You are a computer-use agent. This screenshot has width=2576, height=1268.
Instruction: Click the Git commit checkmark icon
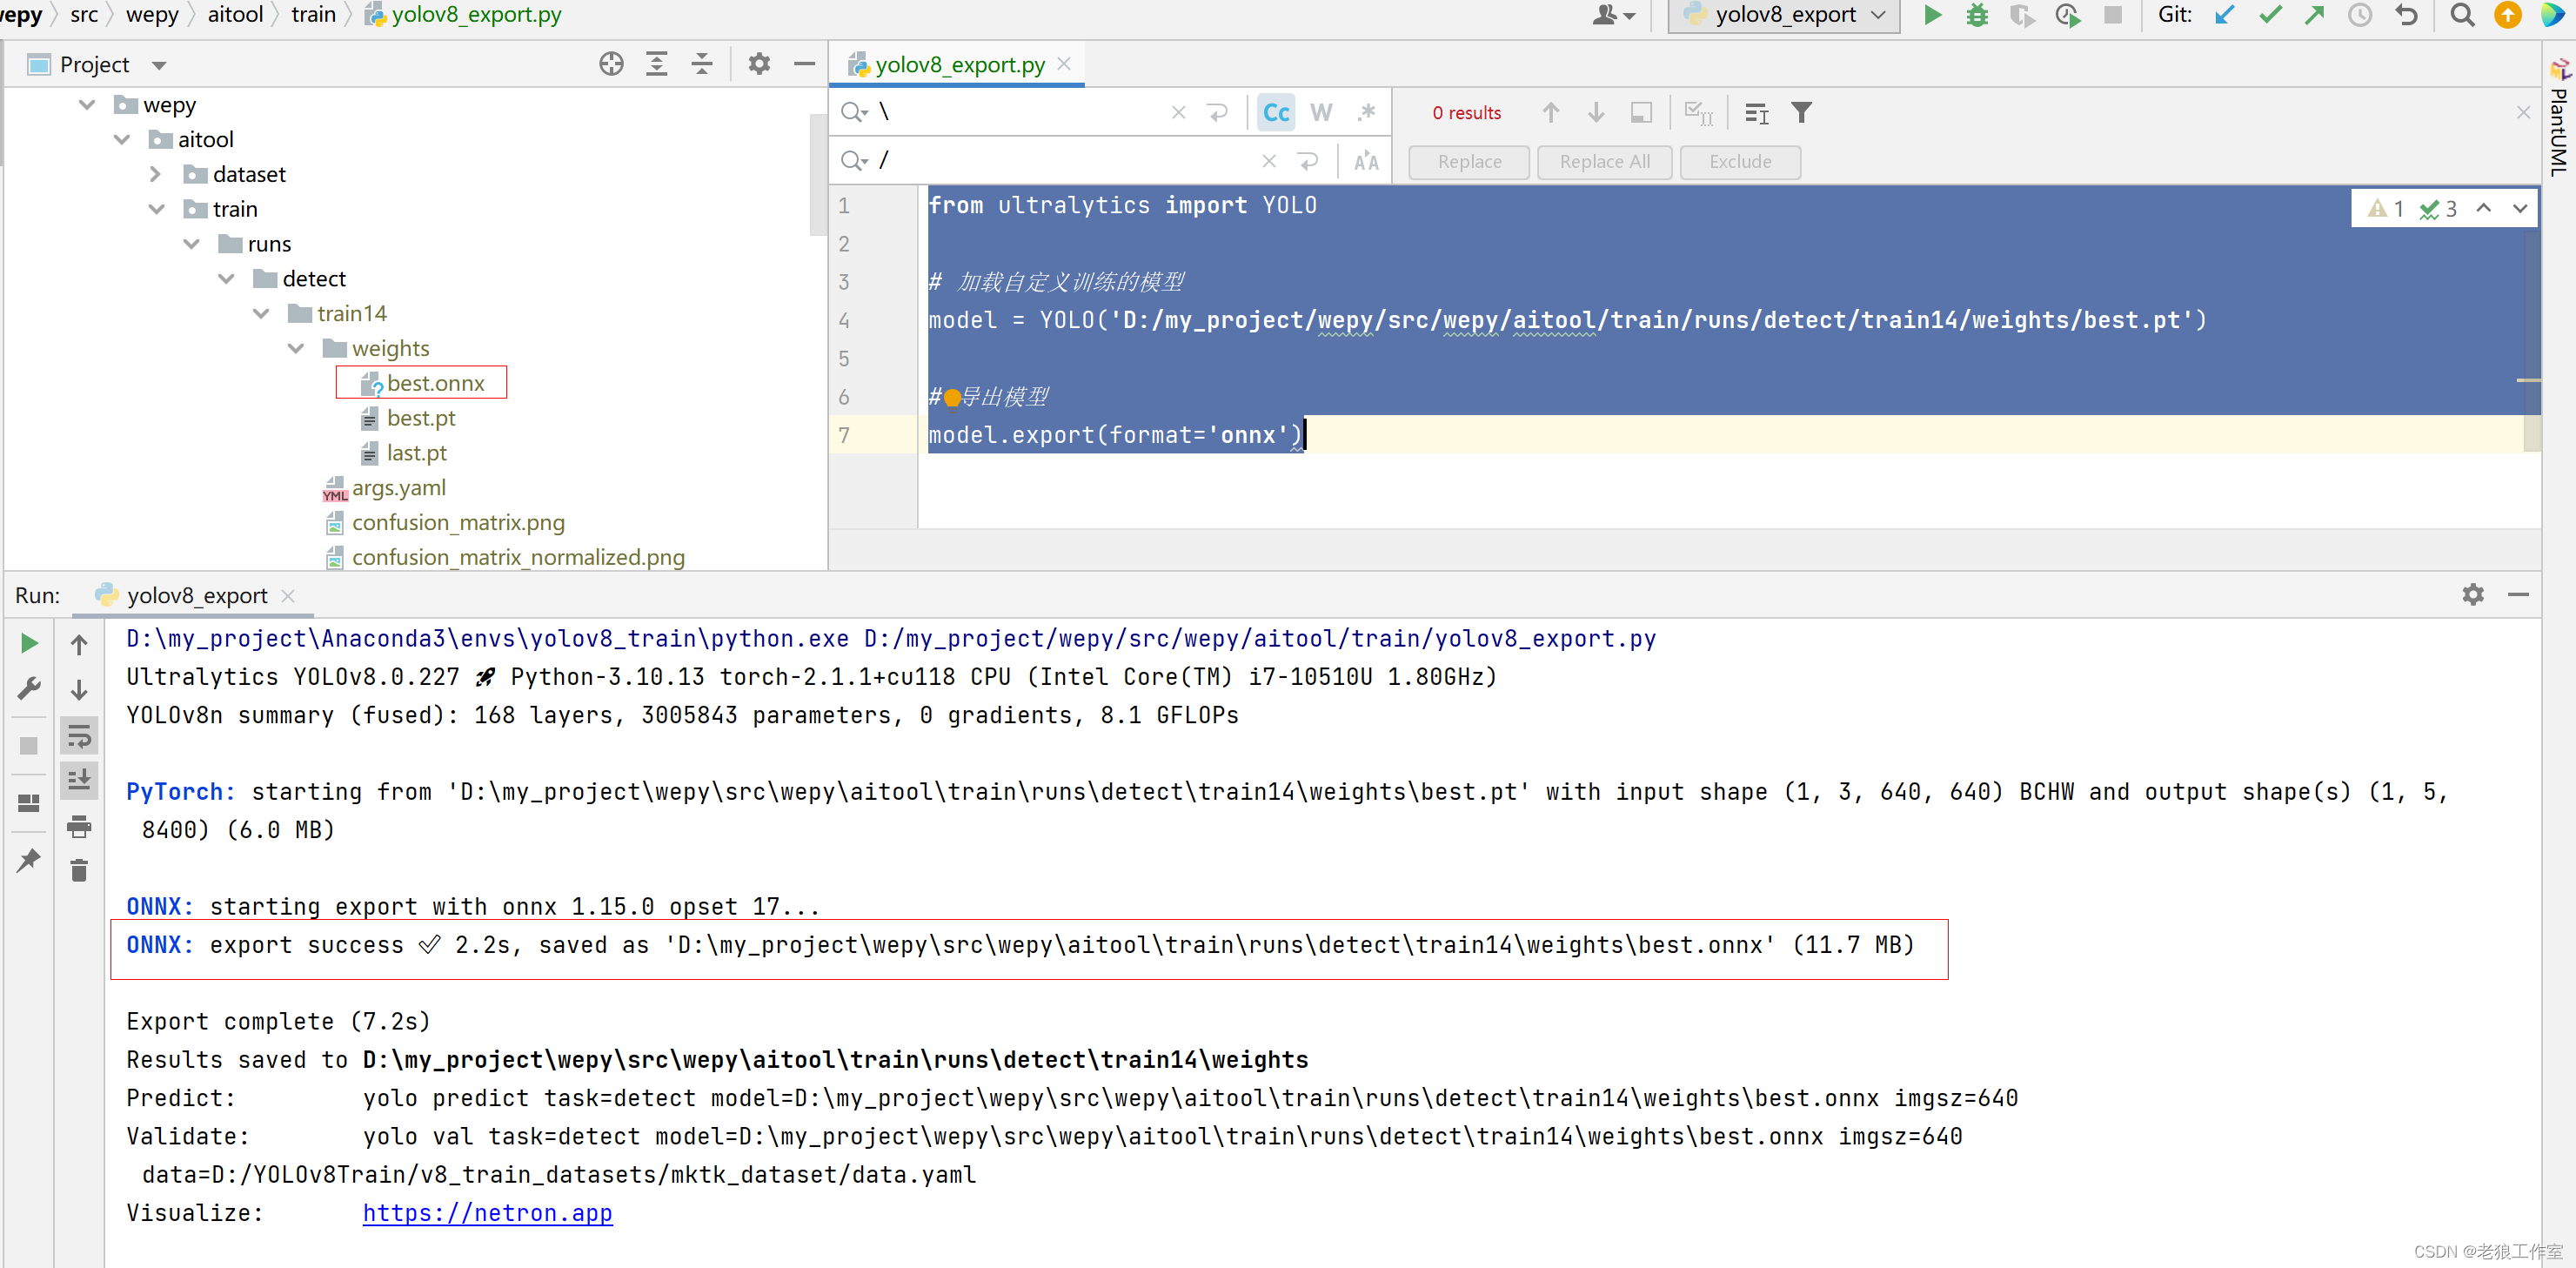(2269, 15)
